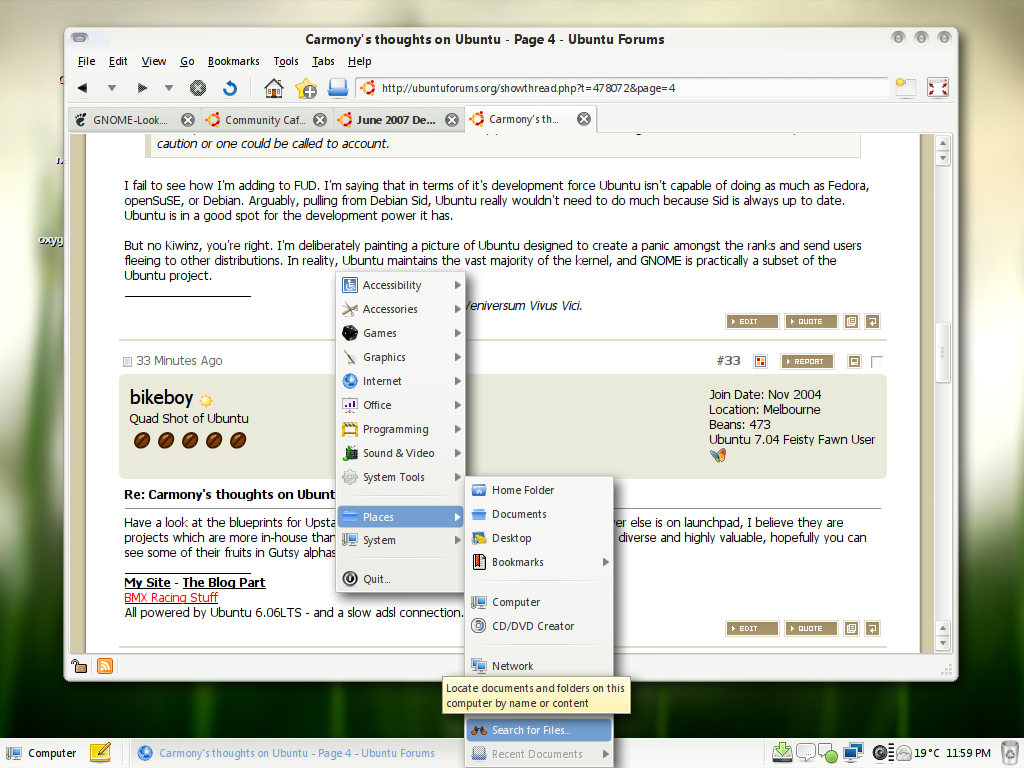Viewport: 1024px width, 768px height.
Task: Open the Bookmarks menu in menu bar
Action: [x=233, y=61]
